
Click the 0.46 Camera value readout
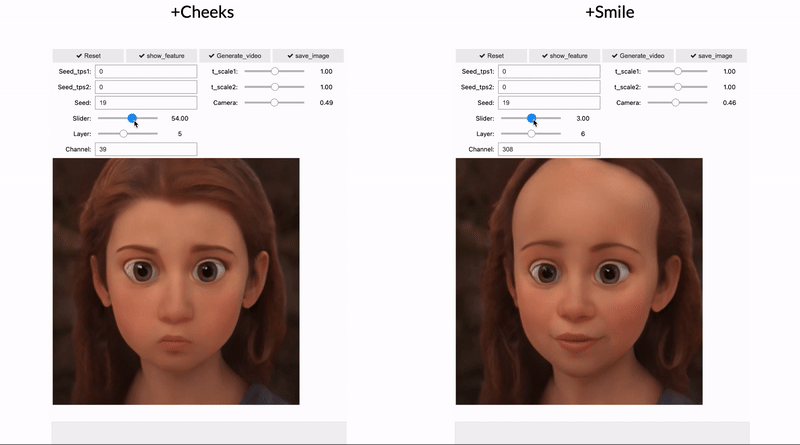[729, 103]
